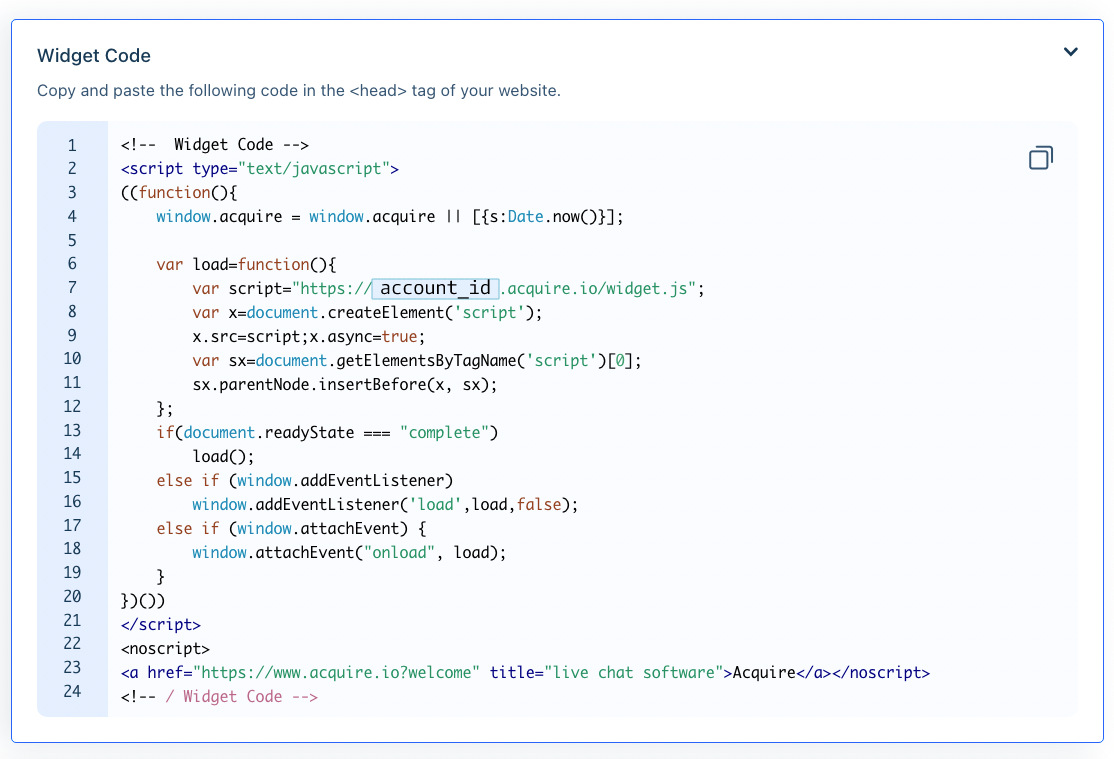Click the 'else if (window.addEventListener)' line

(x=305, y=481)
